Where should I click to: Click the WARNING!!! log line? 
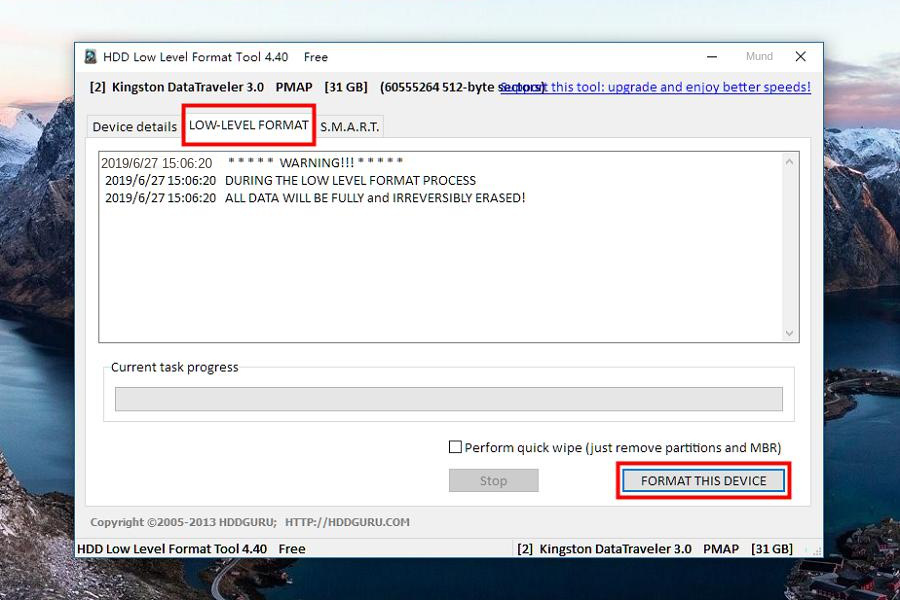pyautogui.click(x=252, y=162)
